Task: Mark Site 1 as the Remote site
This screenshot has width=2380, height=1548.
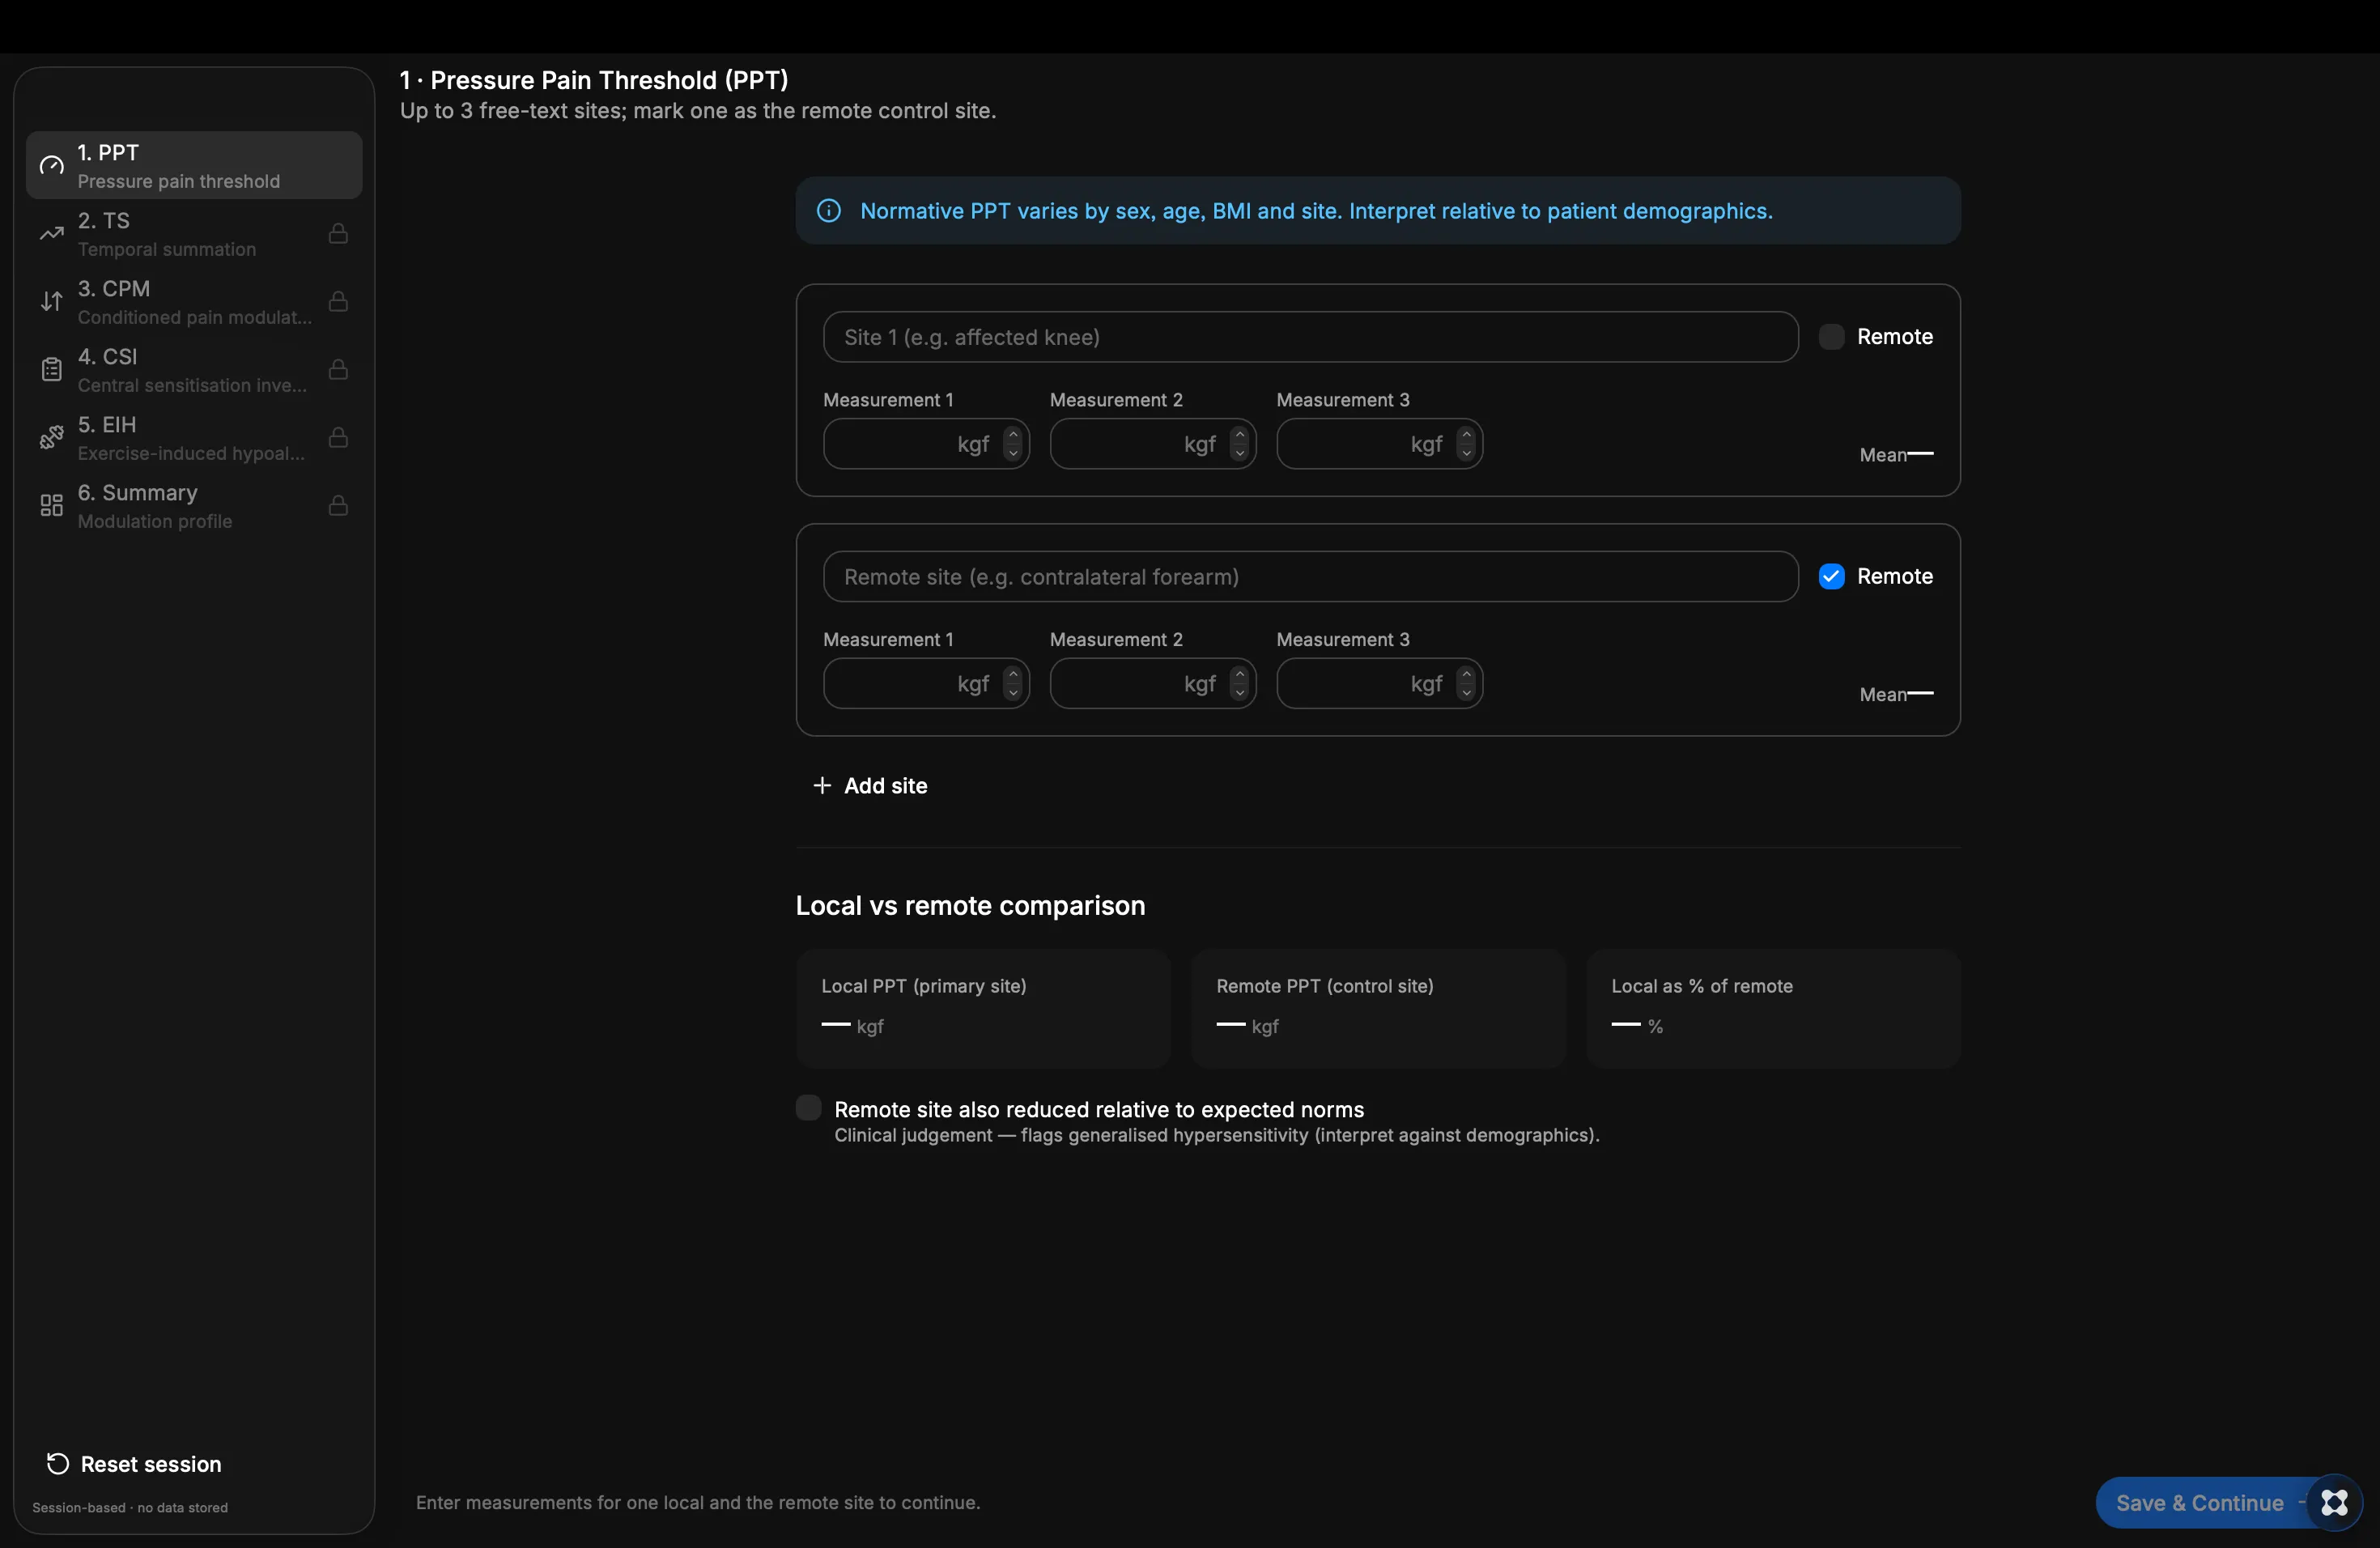Action: pyautogui.click(x=1830, y=337)
